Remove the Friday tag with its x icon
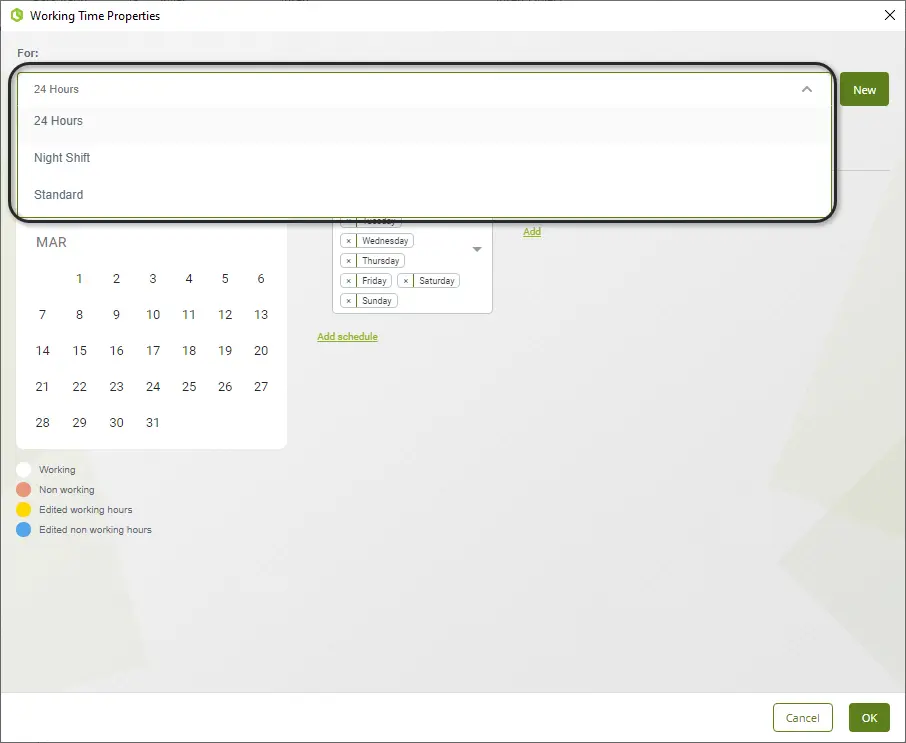Viewport: 906px width, 743px height. (348, 281)
